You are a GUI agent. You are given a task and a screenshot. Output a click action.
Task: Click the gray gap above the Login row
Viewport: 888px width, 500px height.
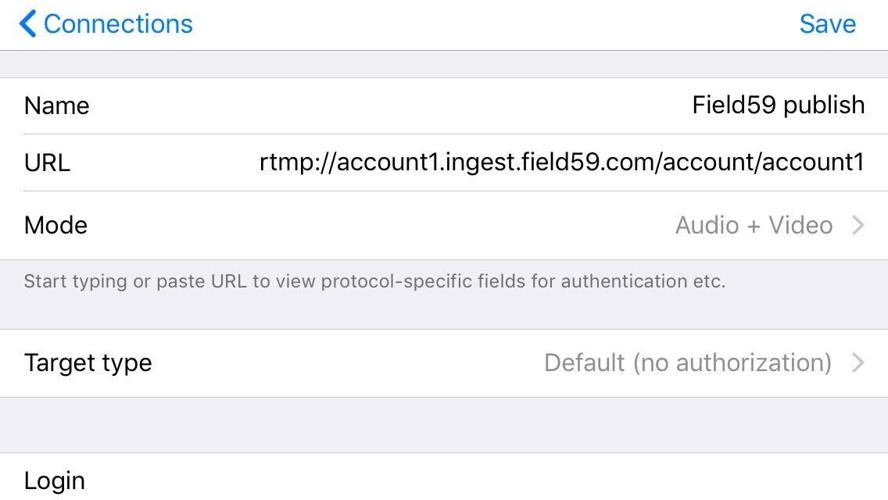(444, 425)
